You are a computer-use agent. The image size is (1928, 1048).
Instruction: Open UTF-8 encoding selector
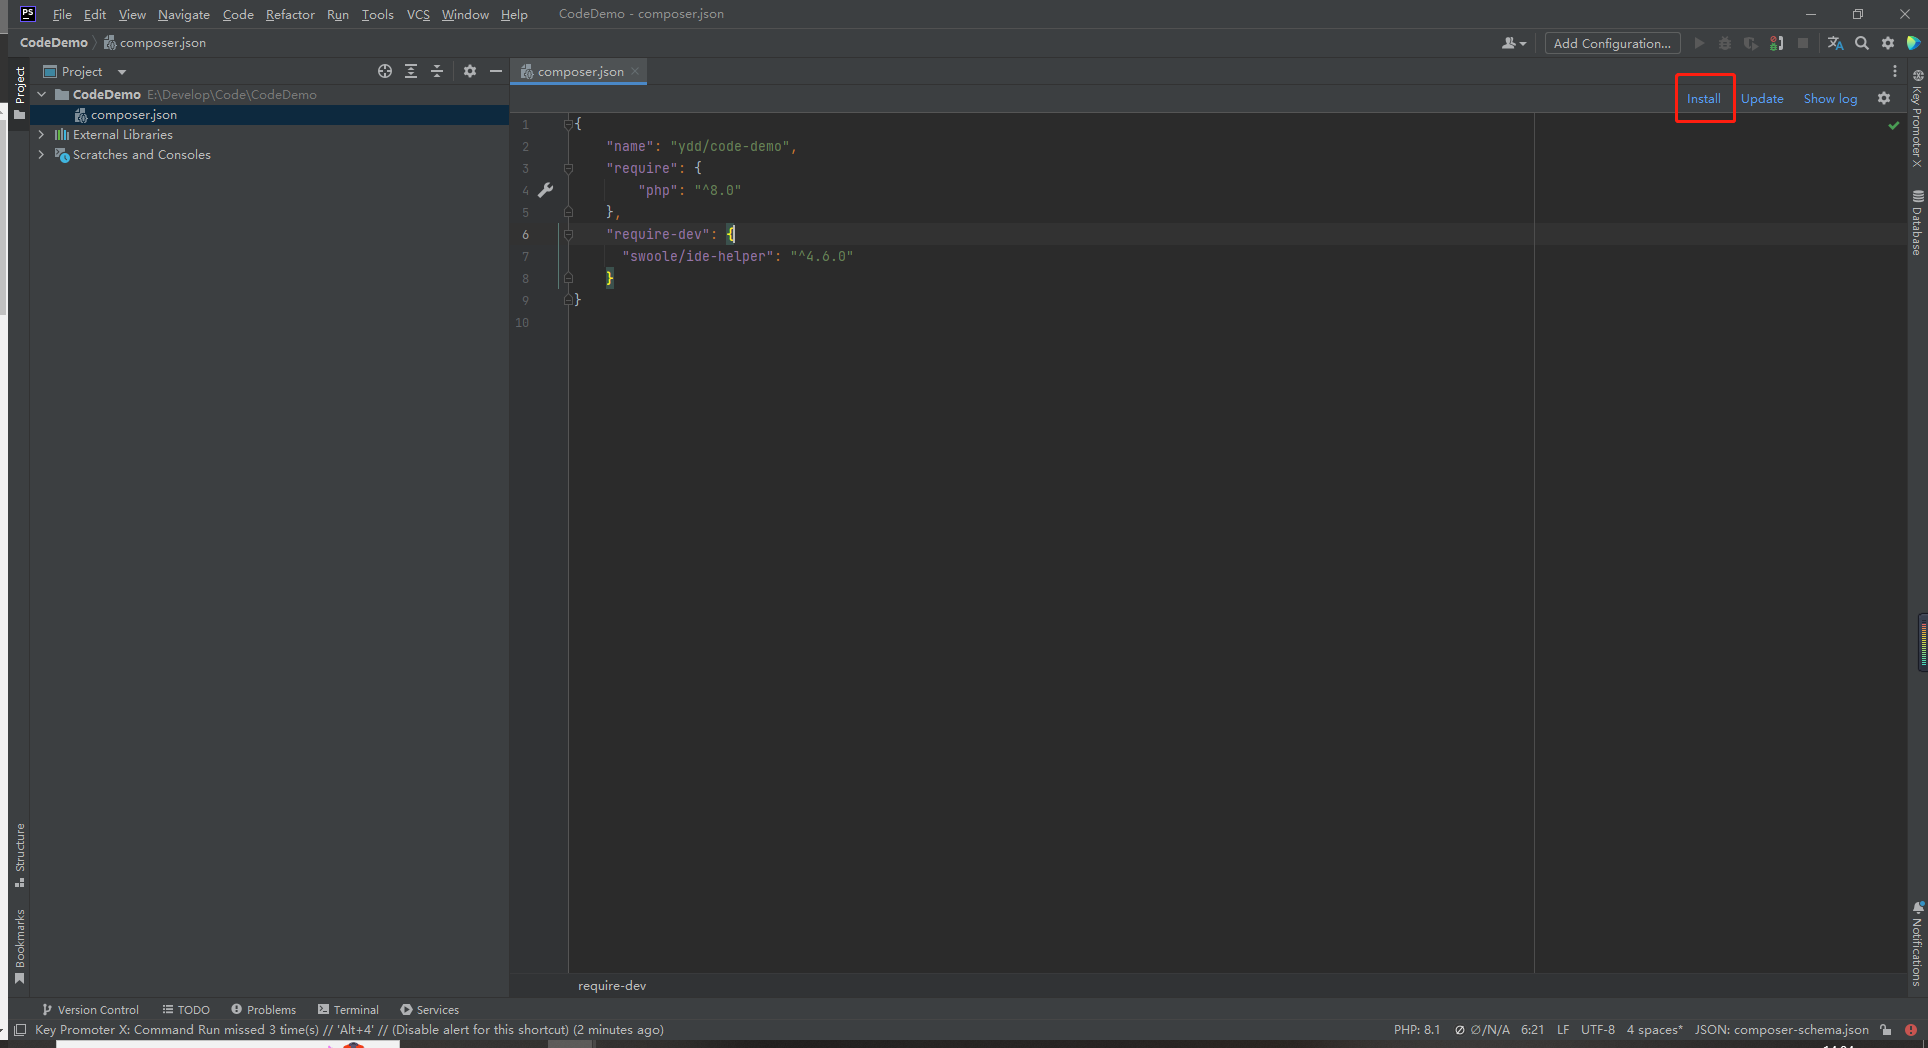[x=1598, y=1030]
